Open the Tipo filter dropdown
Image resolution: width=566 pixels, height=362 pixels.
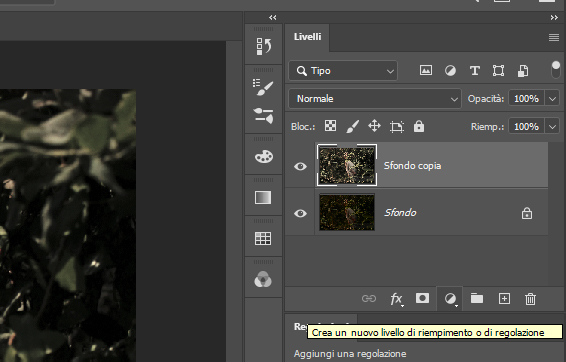[343, 70]
